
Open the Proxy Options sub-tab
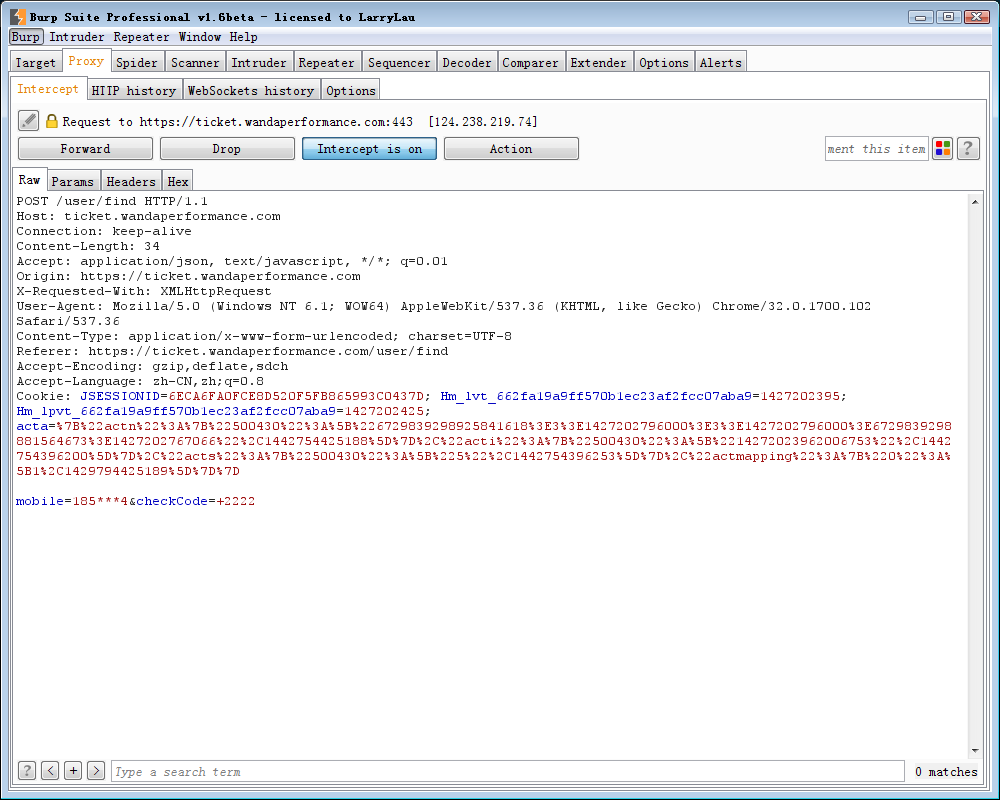click(x=351, y=91)
